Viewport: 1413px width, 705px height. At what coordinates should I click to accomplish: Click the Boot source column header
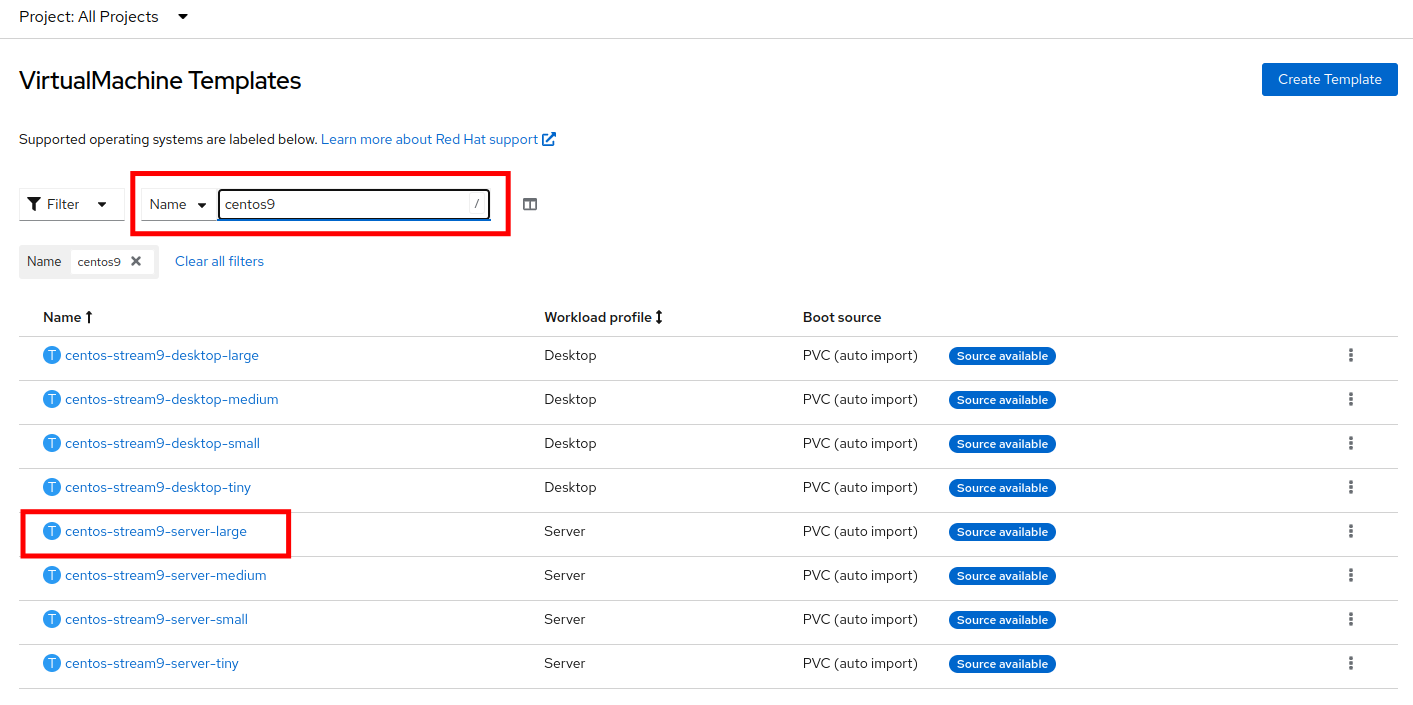pyautogui.click(x=842, y=317)
